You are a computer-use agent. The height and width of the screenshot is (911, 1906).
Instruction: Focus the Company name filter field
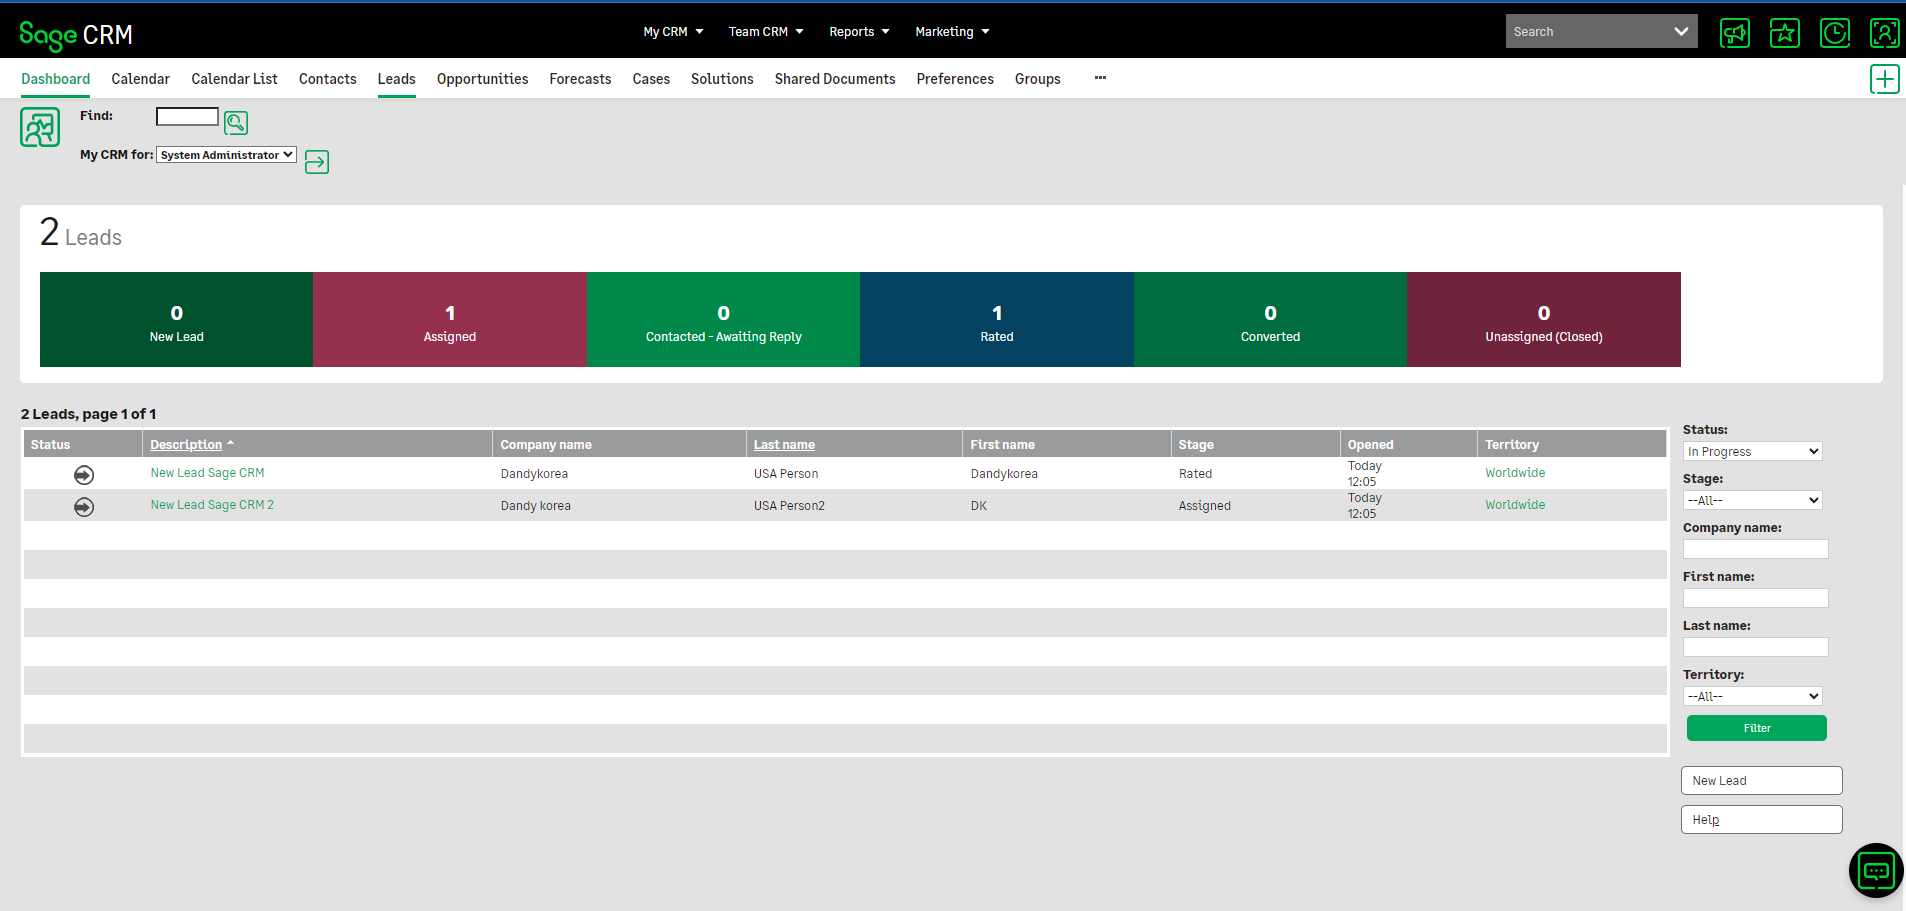pyautogui.click(x=1755, y=549)
